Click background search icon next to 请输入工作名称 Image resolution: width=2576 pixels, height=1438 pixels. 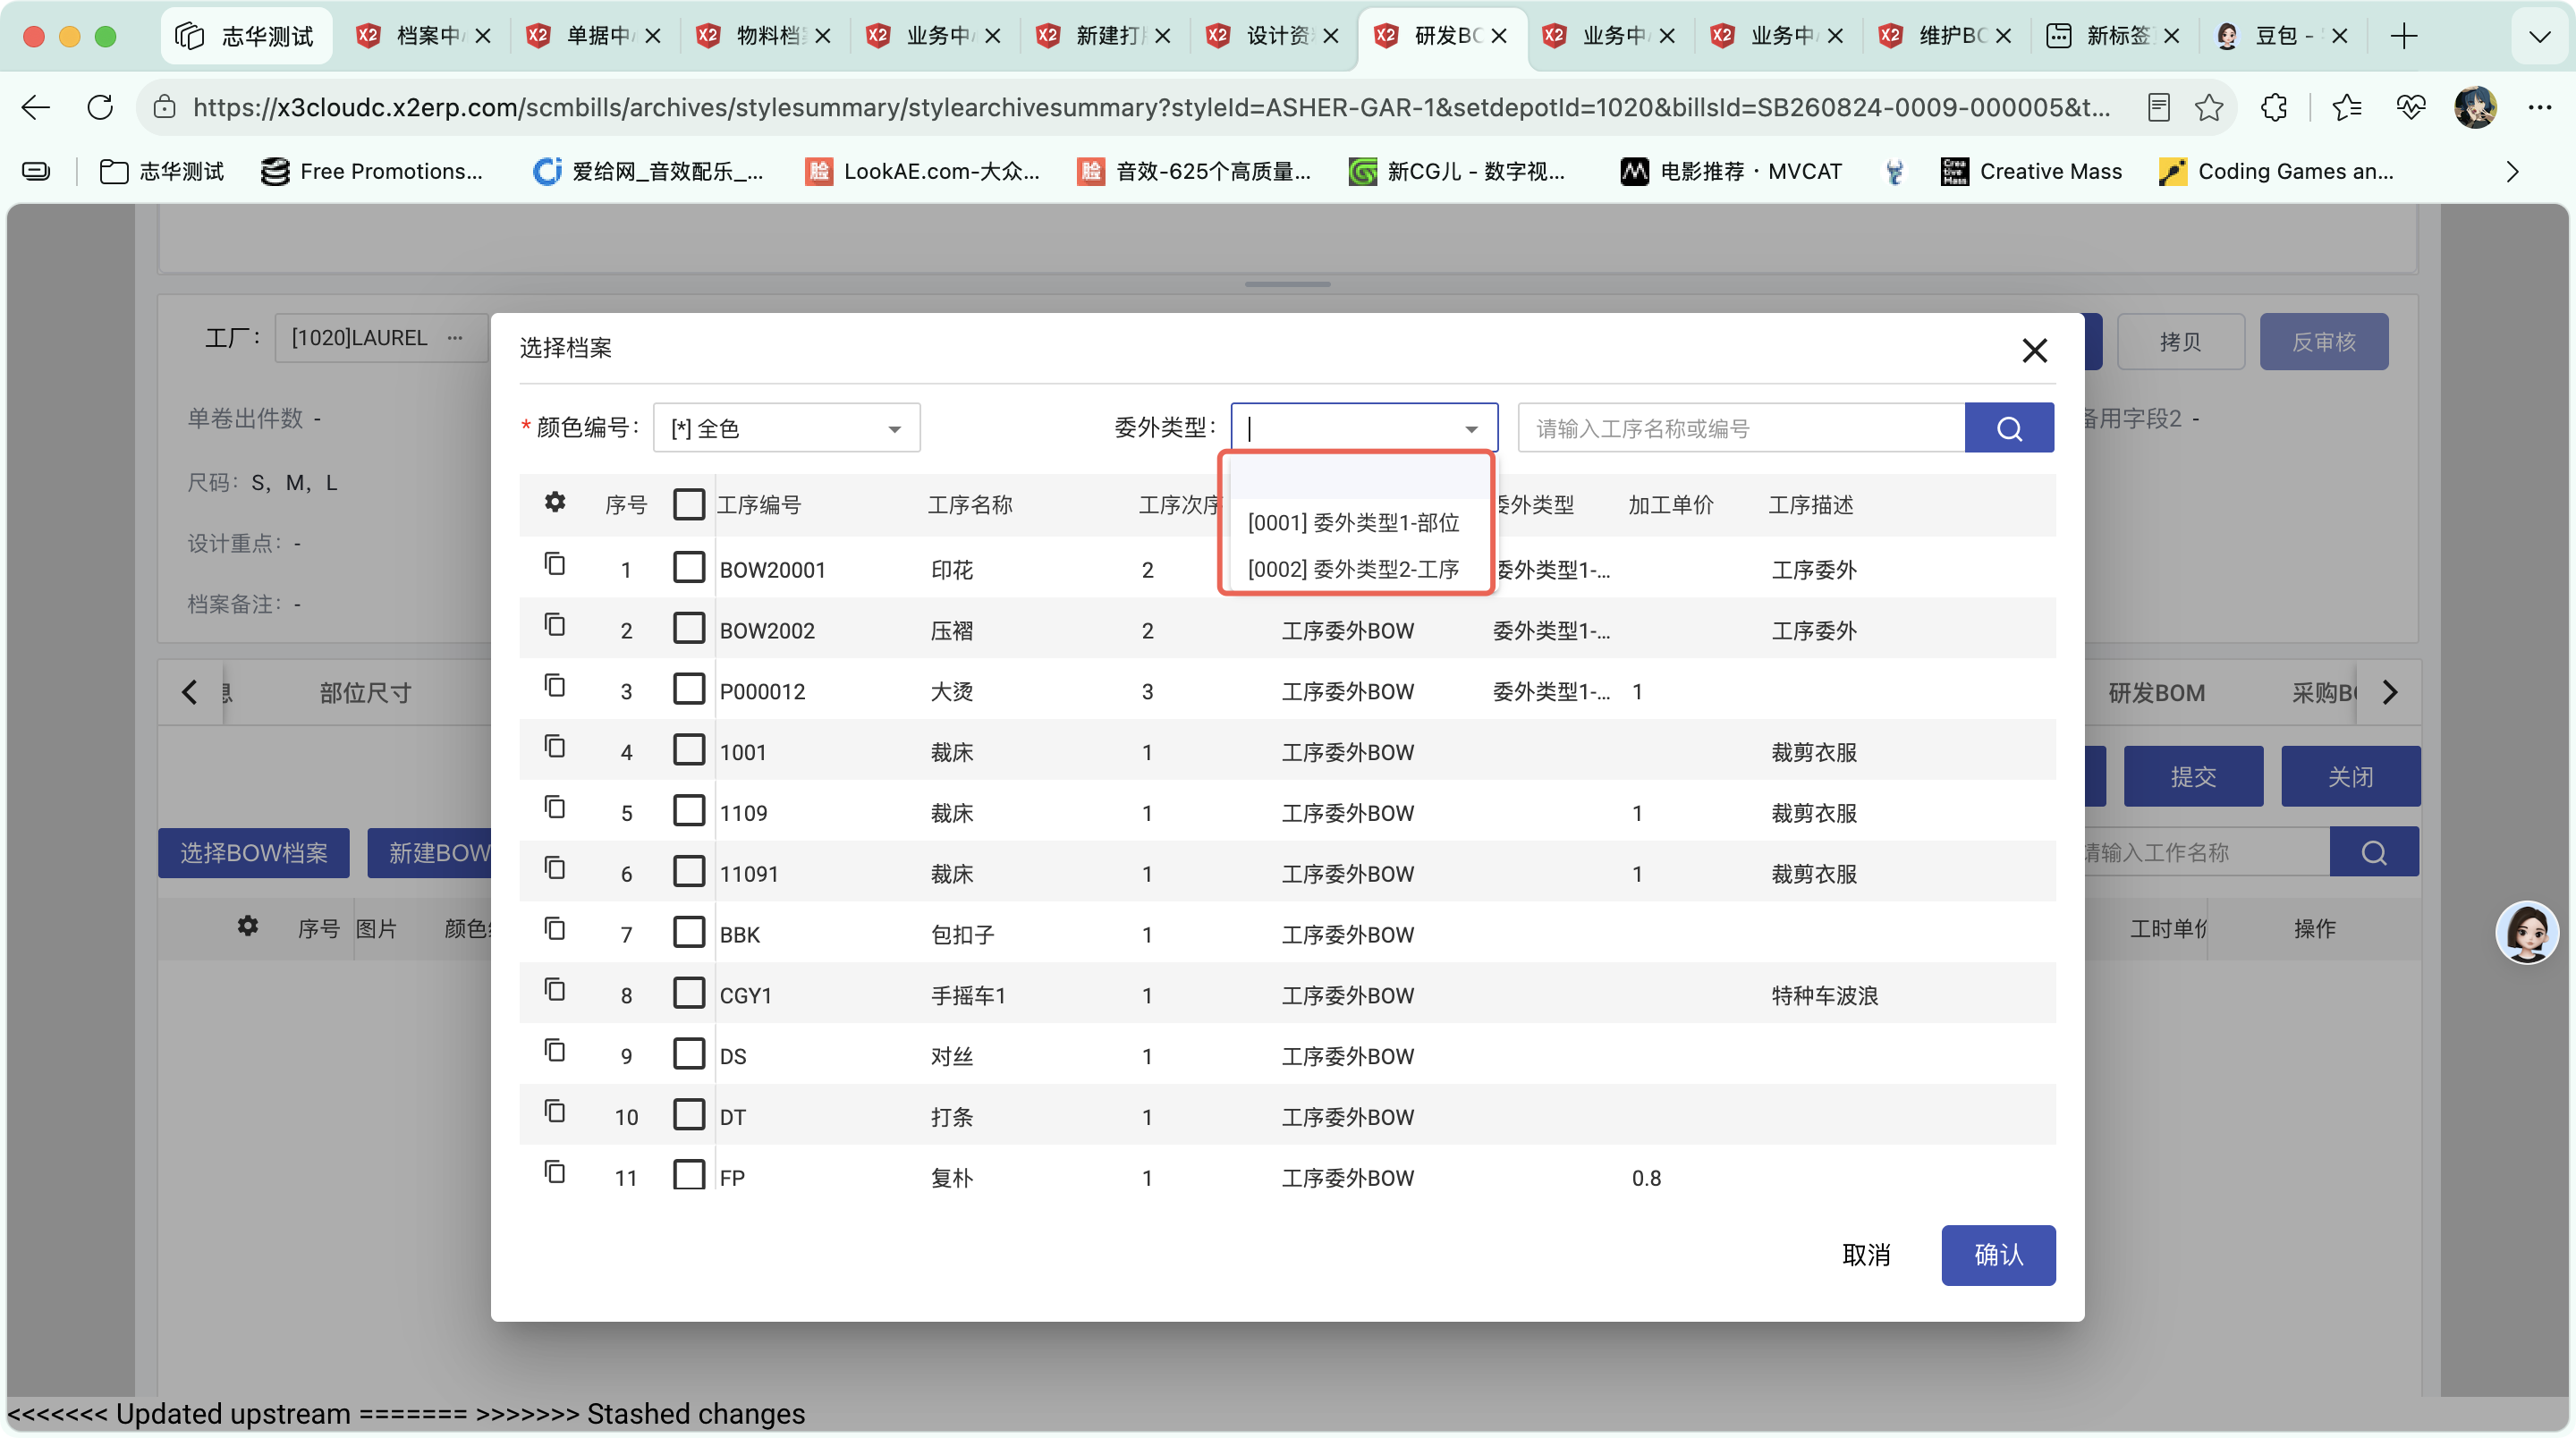click(2374, 852)
